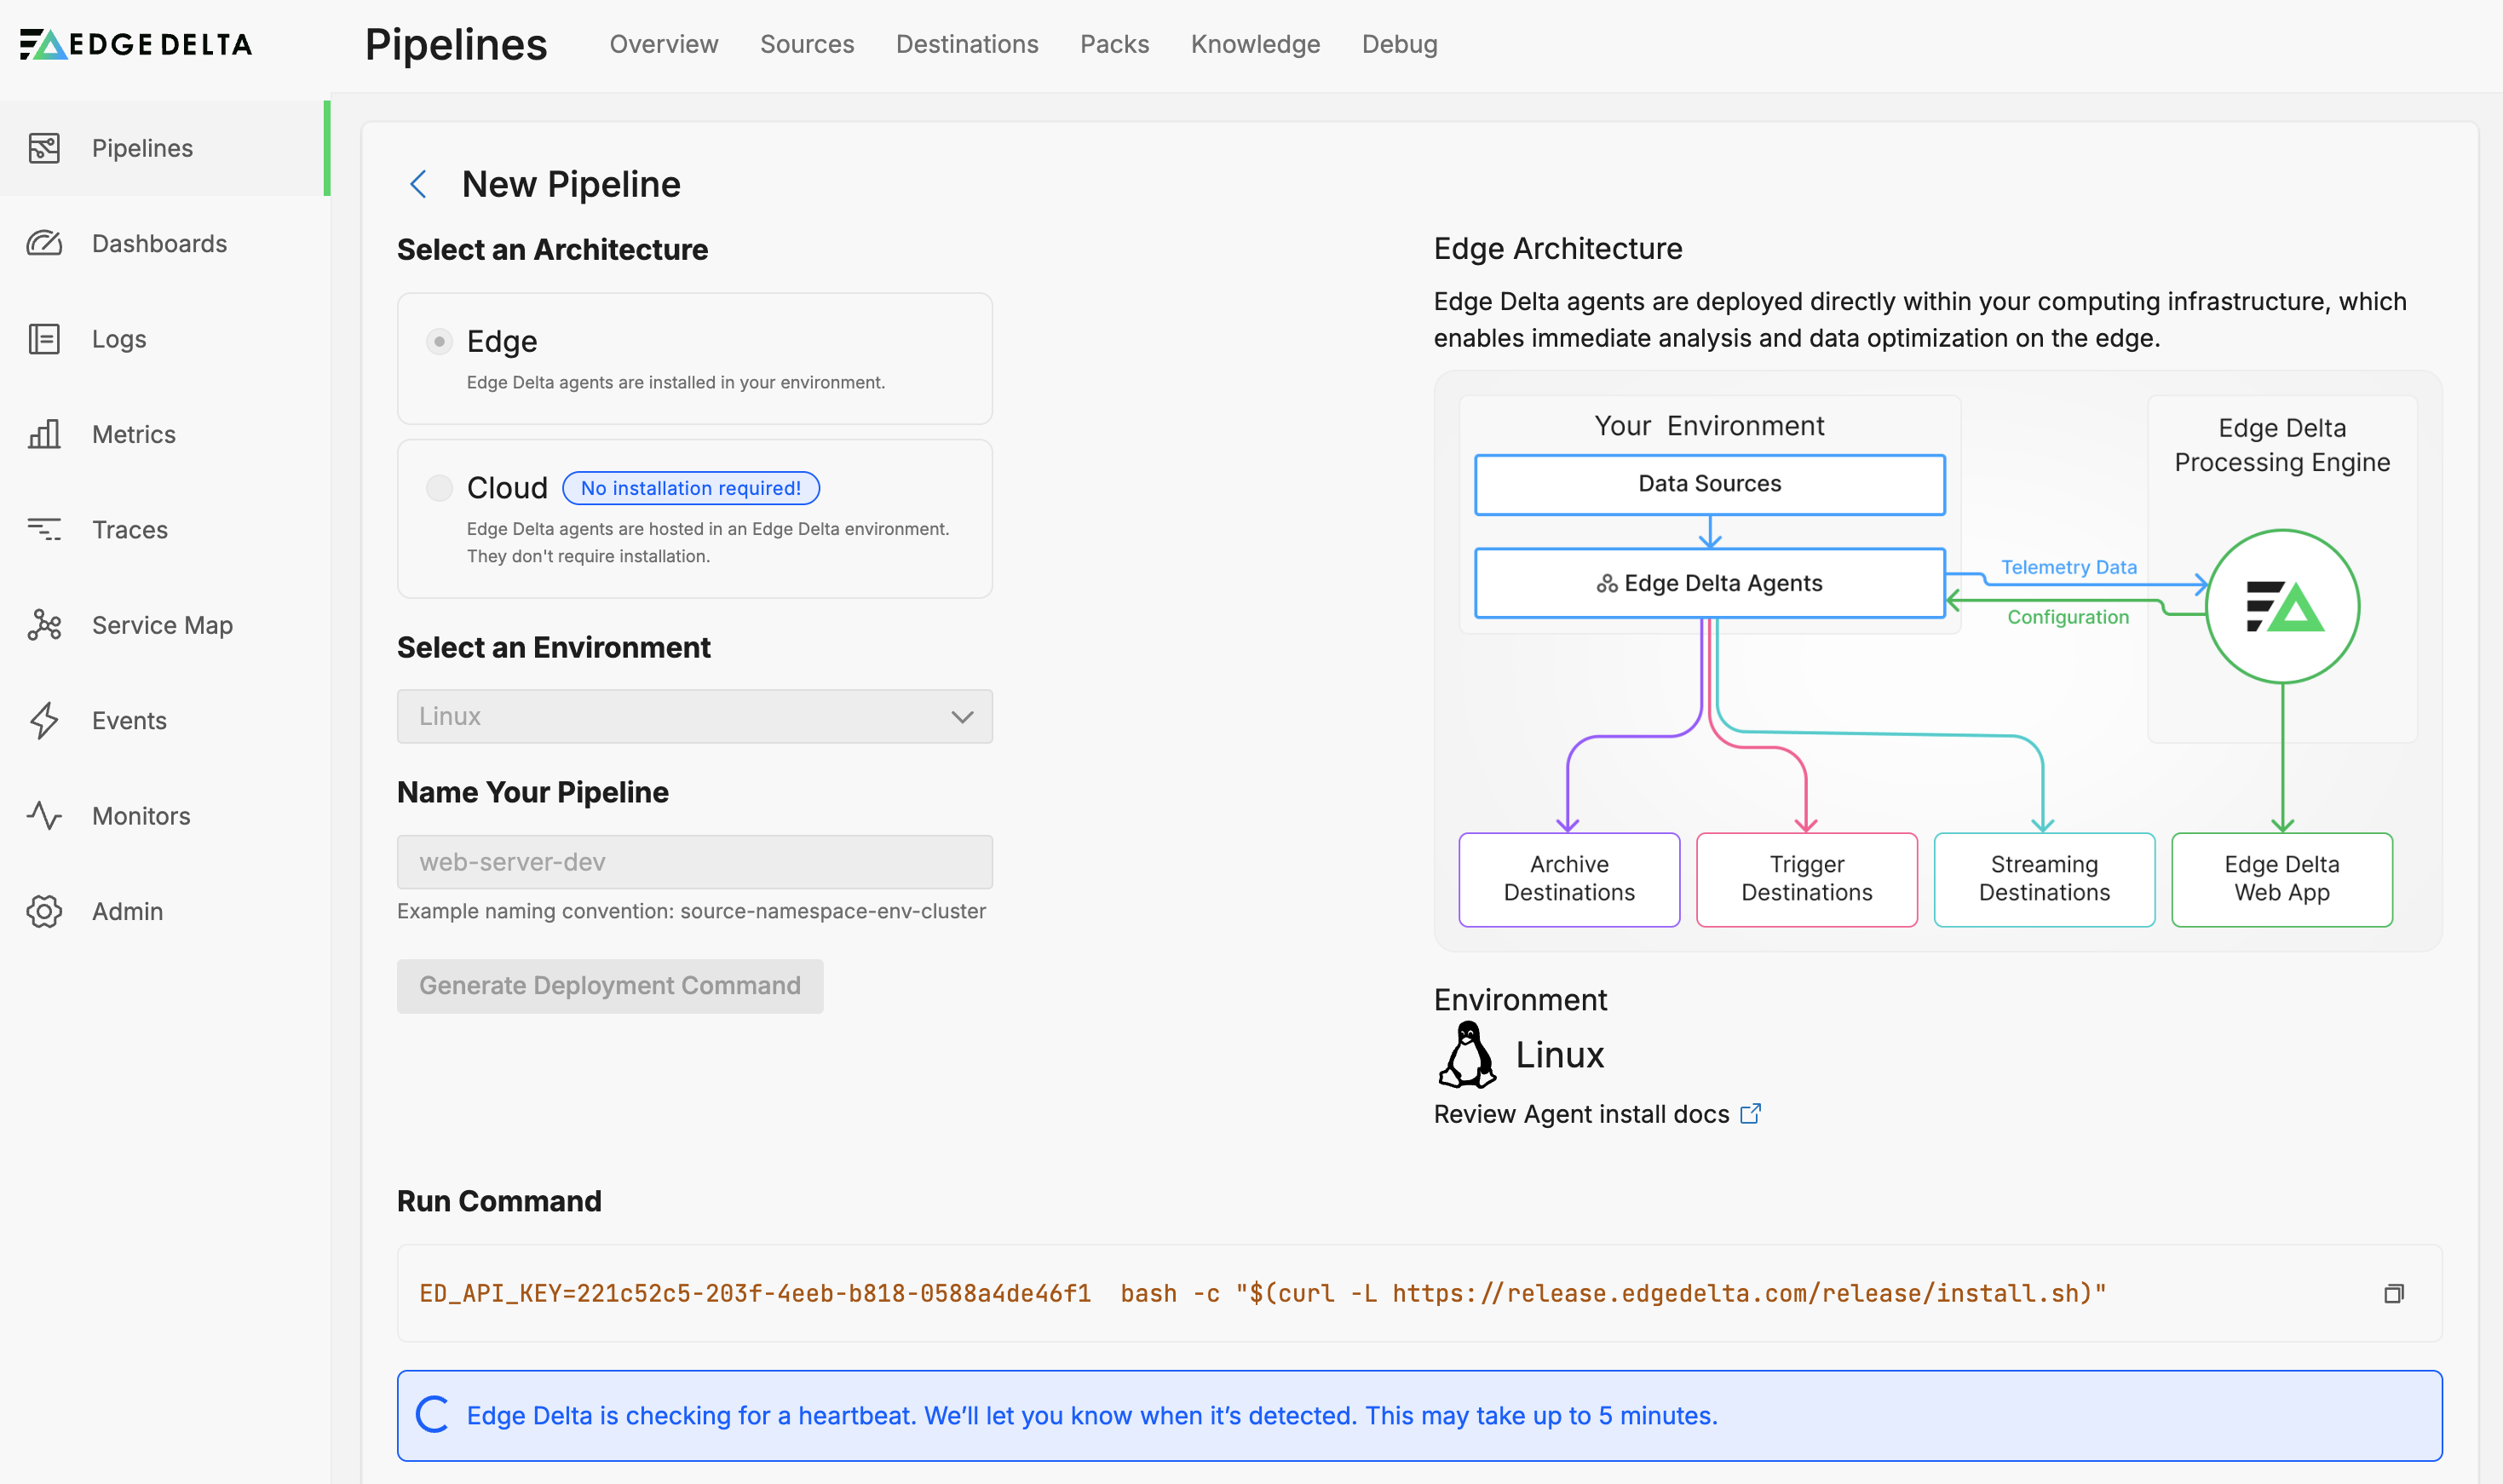This screenshot has height=1484, width=2503.
Task: Click the Pipelines page title
Action: (456, 45)
